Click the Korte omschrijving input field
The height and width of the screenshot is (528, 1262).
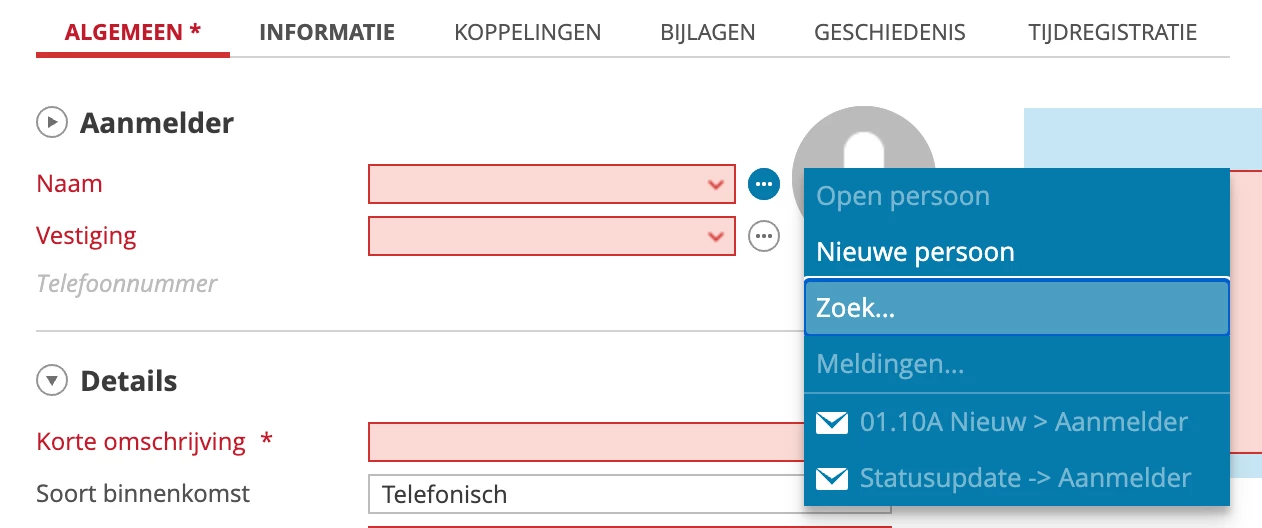coord(586,442)
